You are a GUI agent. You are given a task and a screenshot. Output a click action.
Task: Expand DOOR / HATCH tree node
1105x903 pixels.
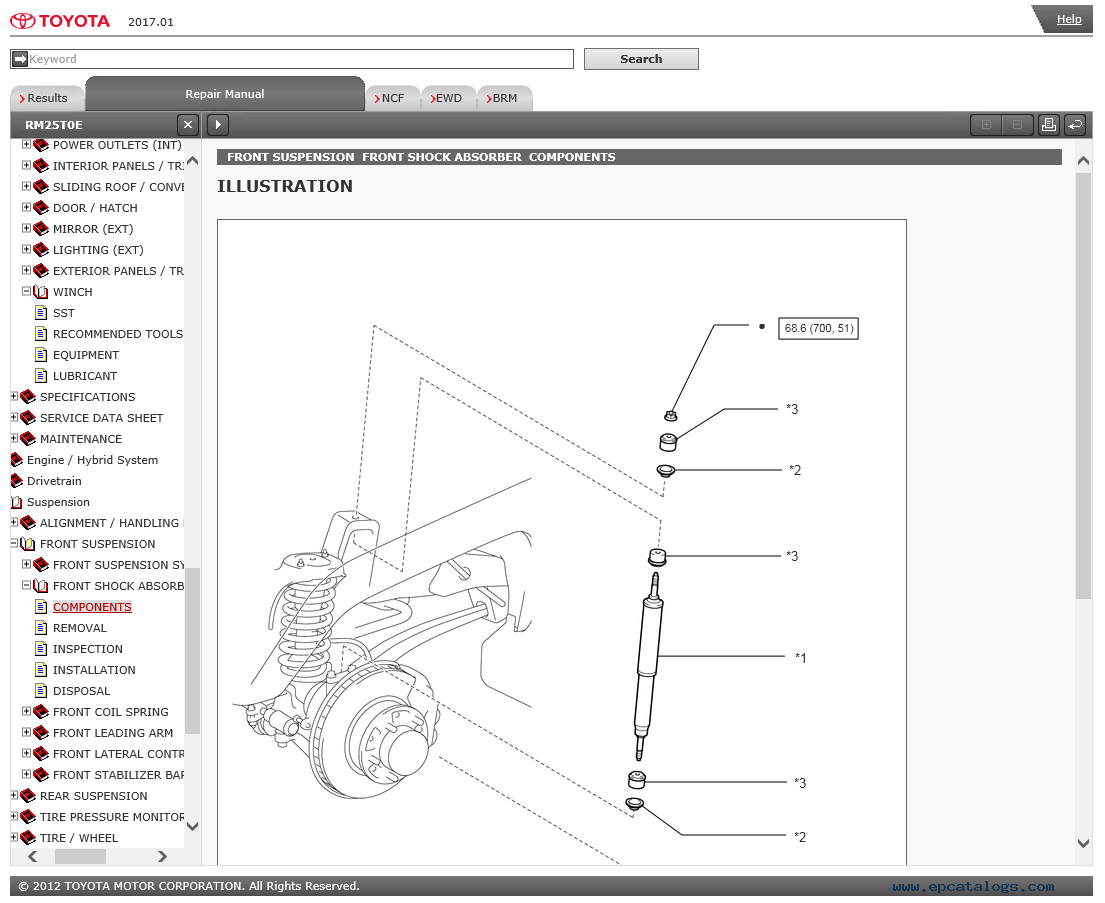click(x=26, y=207)
